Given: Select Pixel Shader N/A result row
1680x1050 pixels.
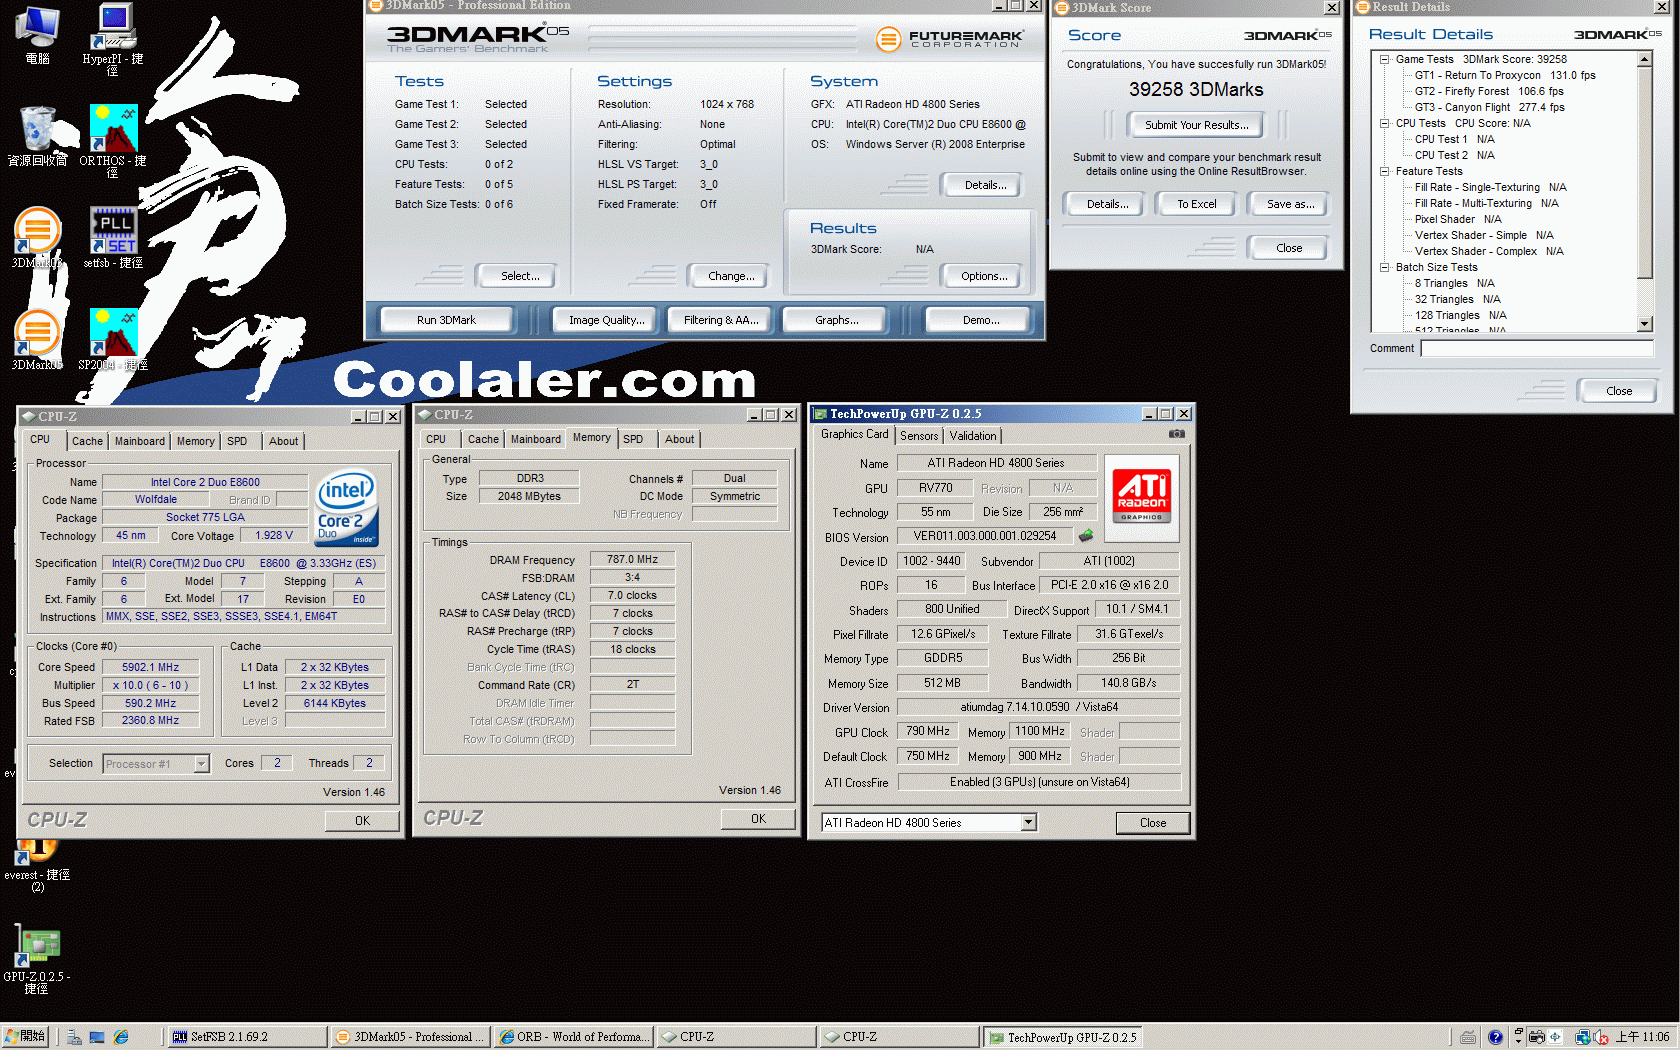Looking at the screenshot, I should tap(1458, 219).
